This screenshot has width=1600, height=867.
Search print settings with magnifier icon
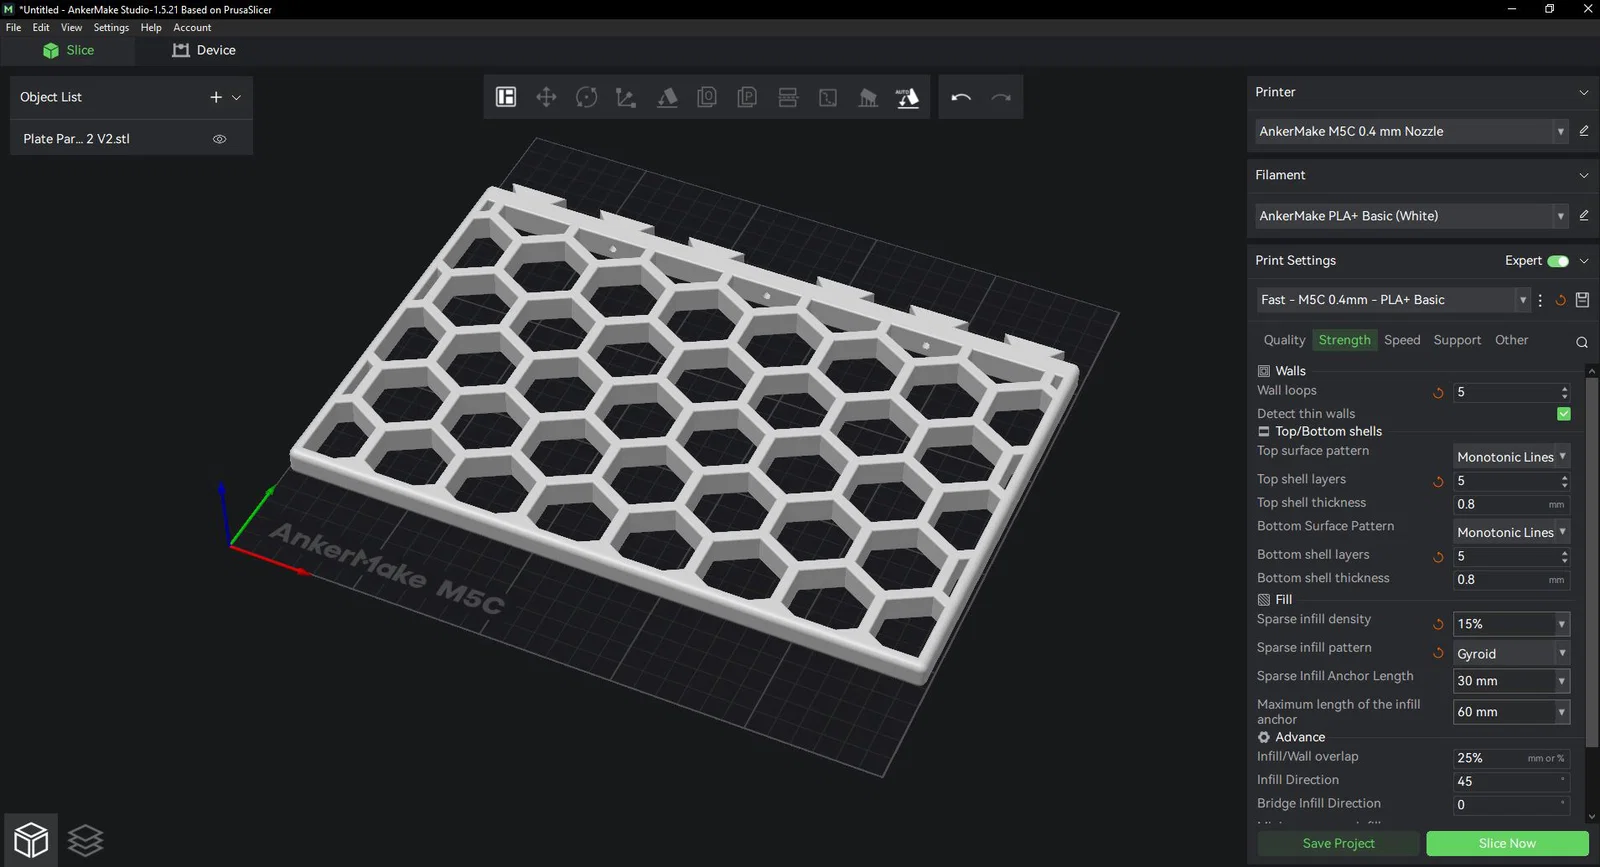1582,342
